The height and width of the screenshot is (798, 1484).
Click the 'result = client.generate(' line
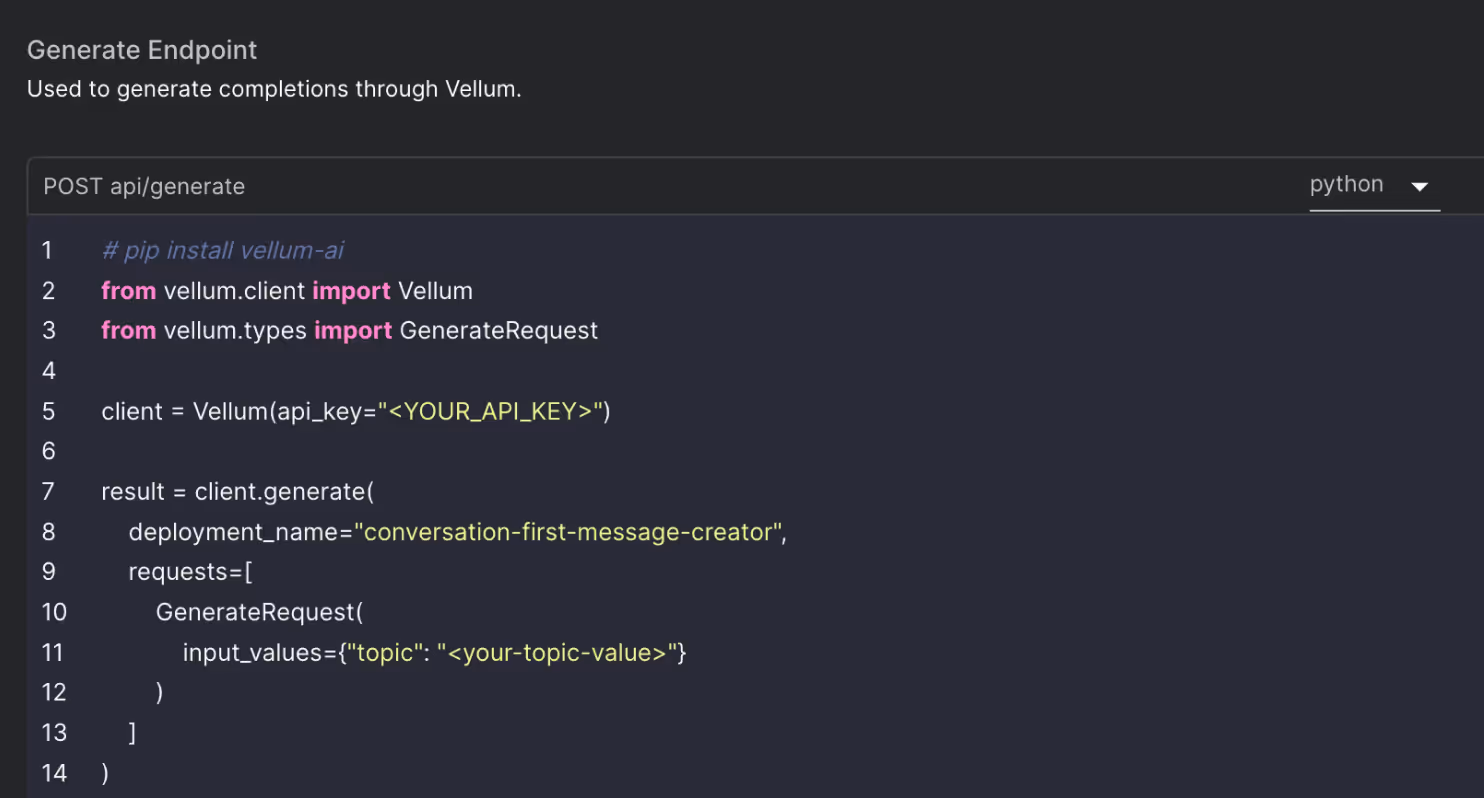[x=237, y=492]
